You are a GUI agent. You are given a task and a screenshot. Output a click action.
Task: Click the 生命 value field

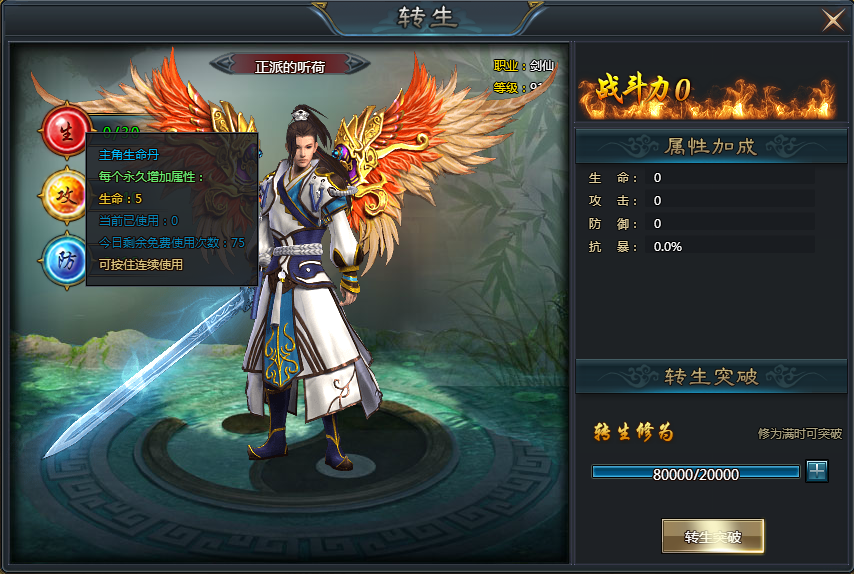tap(730, 177)
